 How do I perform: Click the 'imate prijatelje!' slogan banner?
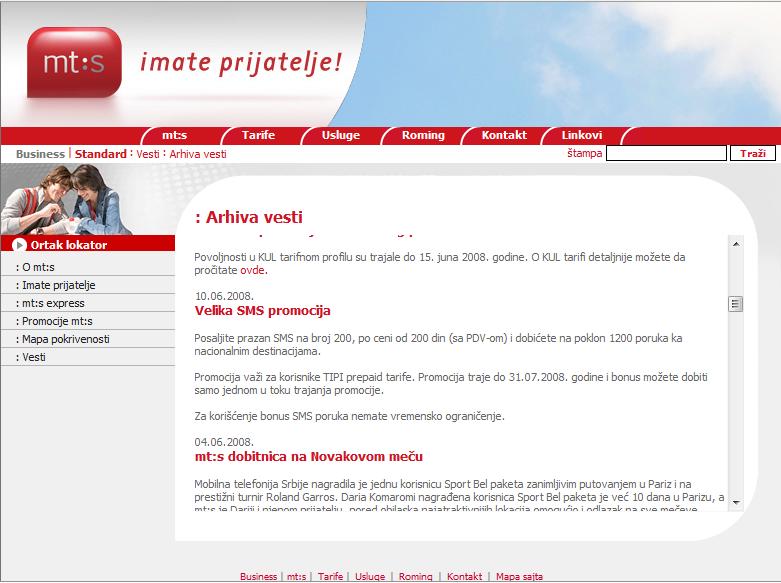(x=241, y=63)
